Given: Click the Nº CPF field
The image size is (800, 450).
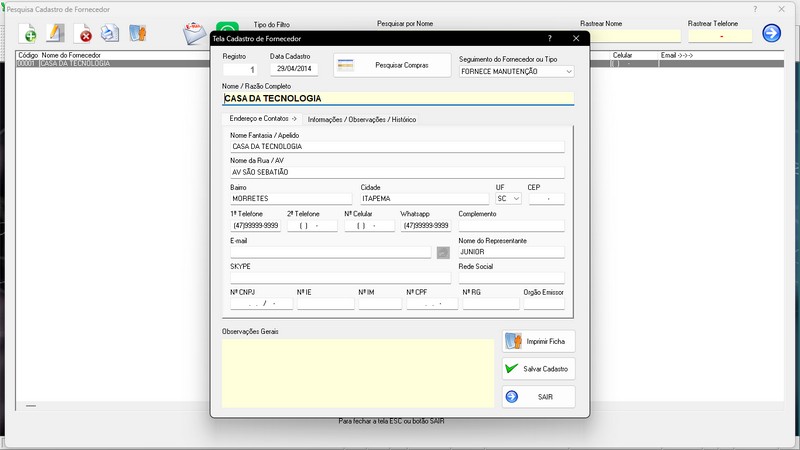Looking at the screenshot, I should click(432, 304).
